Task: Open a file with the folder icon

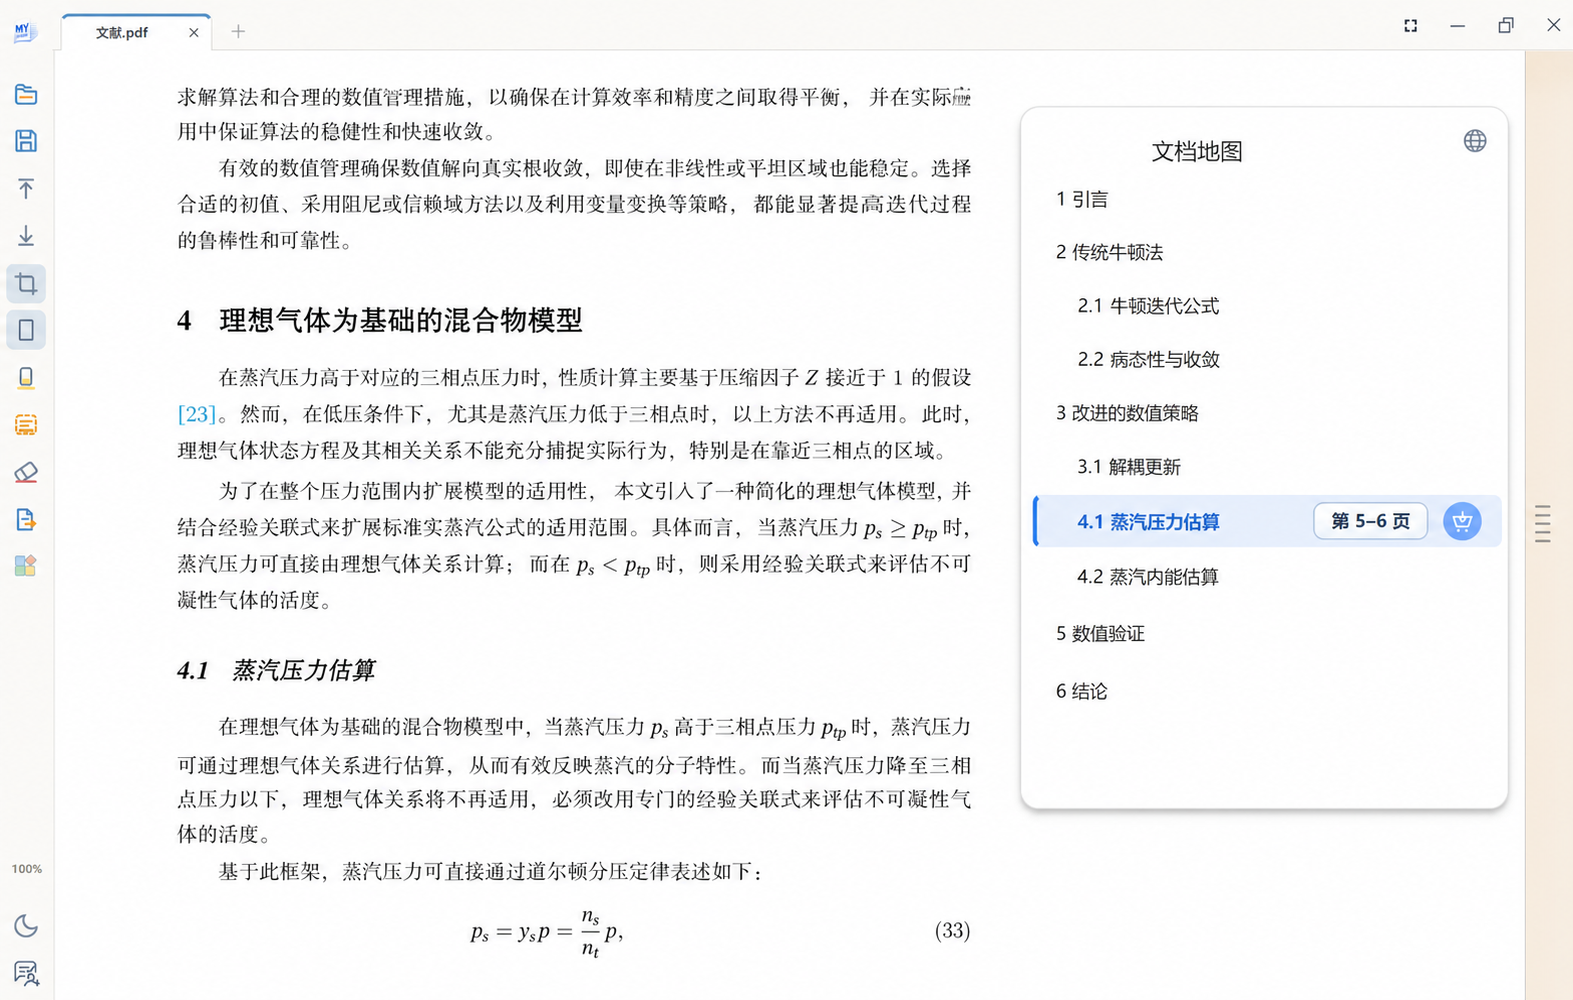Action: point(26,95)
